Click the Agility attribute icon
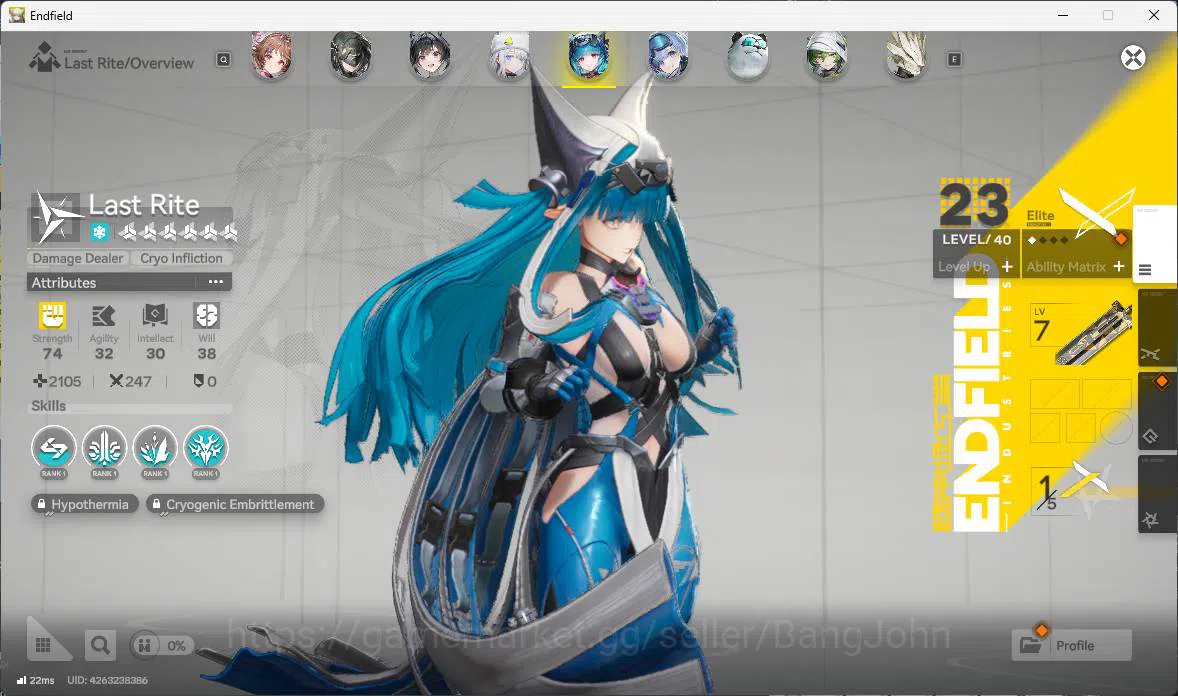Screen dimensions: 1178x696 (104, 316)
